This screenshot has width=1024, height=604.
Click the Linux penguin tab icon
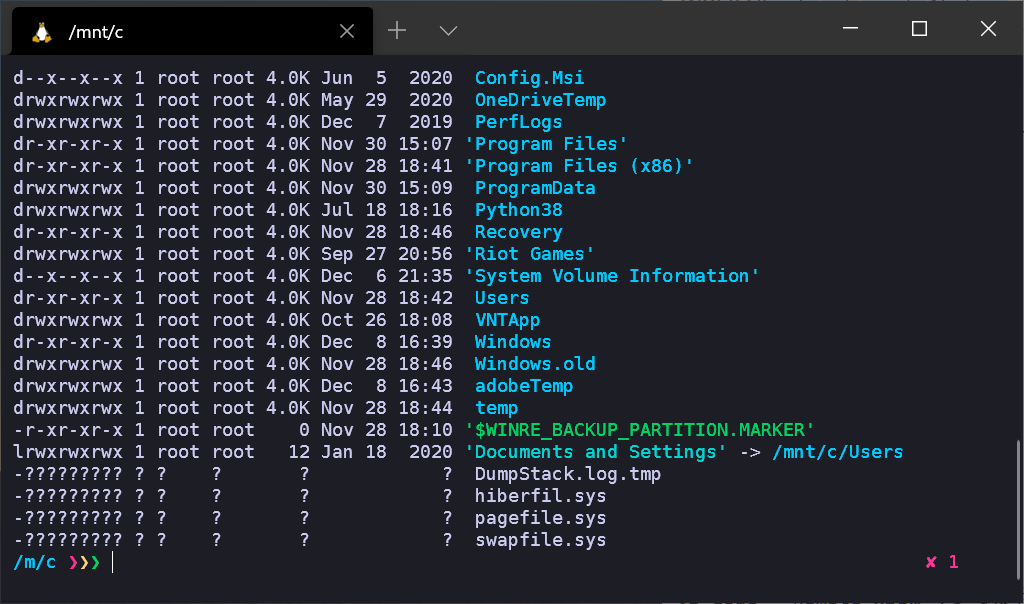[x=42, y=32]
